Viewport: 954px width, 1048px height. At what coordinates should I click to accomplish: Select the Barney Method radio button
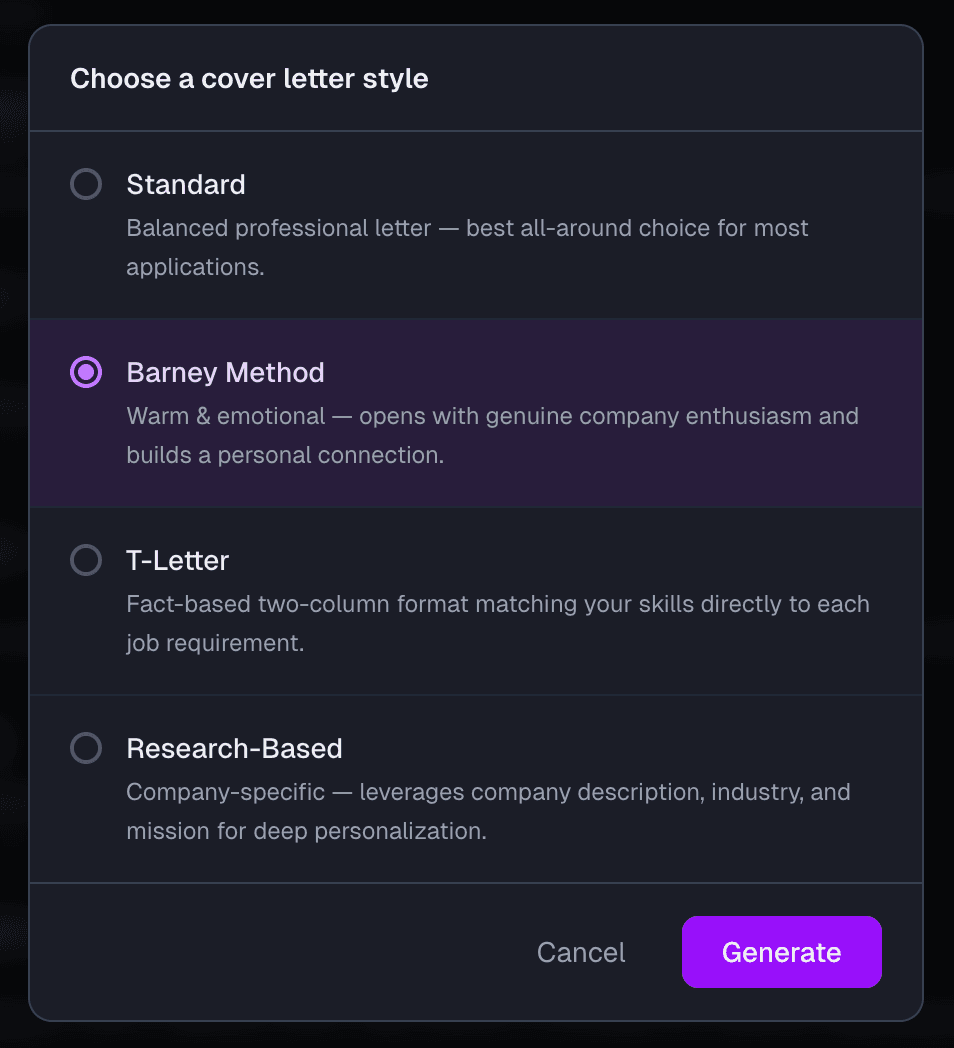(86, 372)
